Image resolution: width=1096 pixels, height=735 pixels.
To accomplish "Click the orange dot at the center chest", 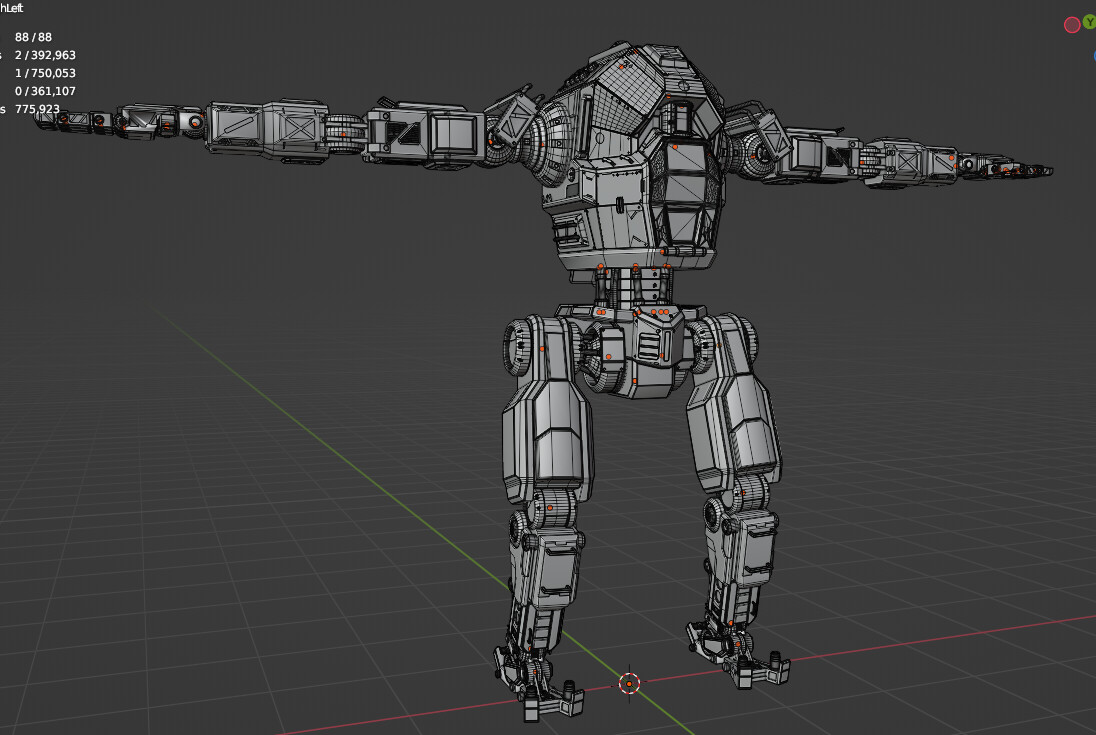I will point(676,147).
